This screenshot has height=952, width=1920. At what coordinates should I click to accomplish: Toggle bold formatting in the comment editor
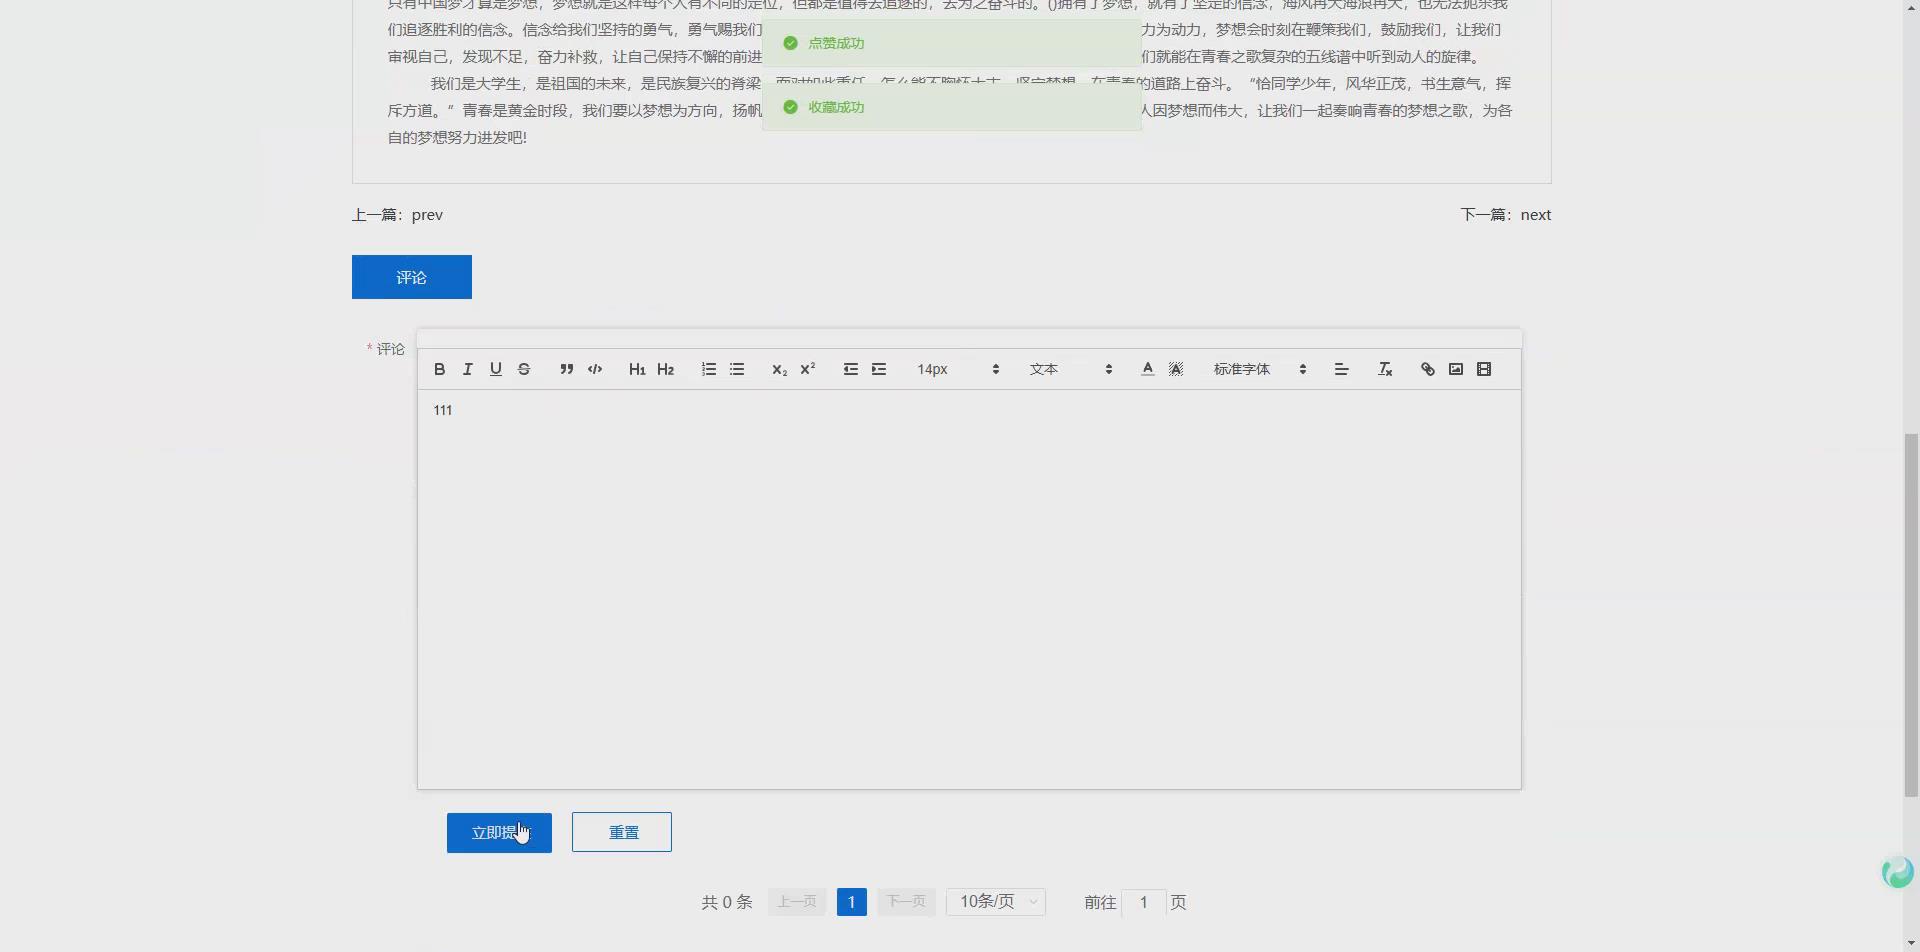click(x=438, y=369)
